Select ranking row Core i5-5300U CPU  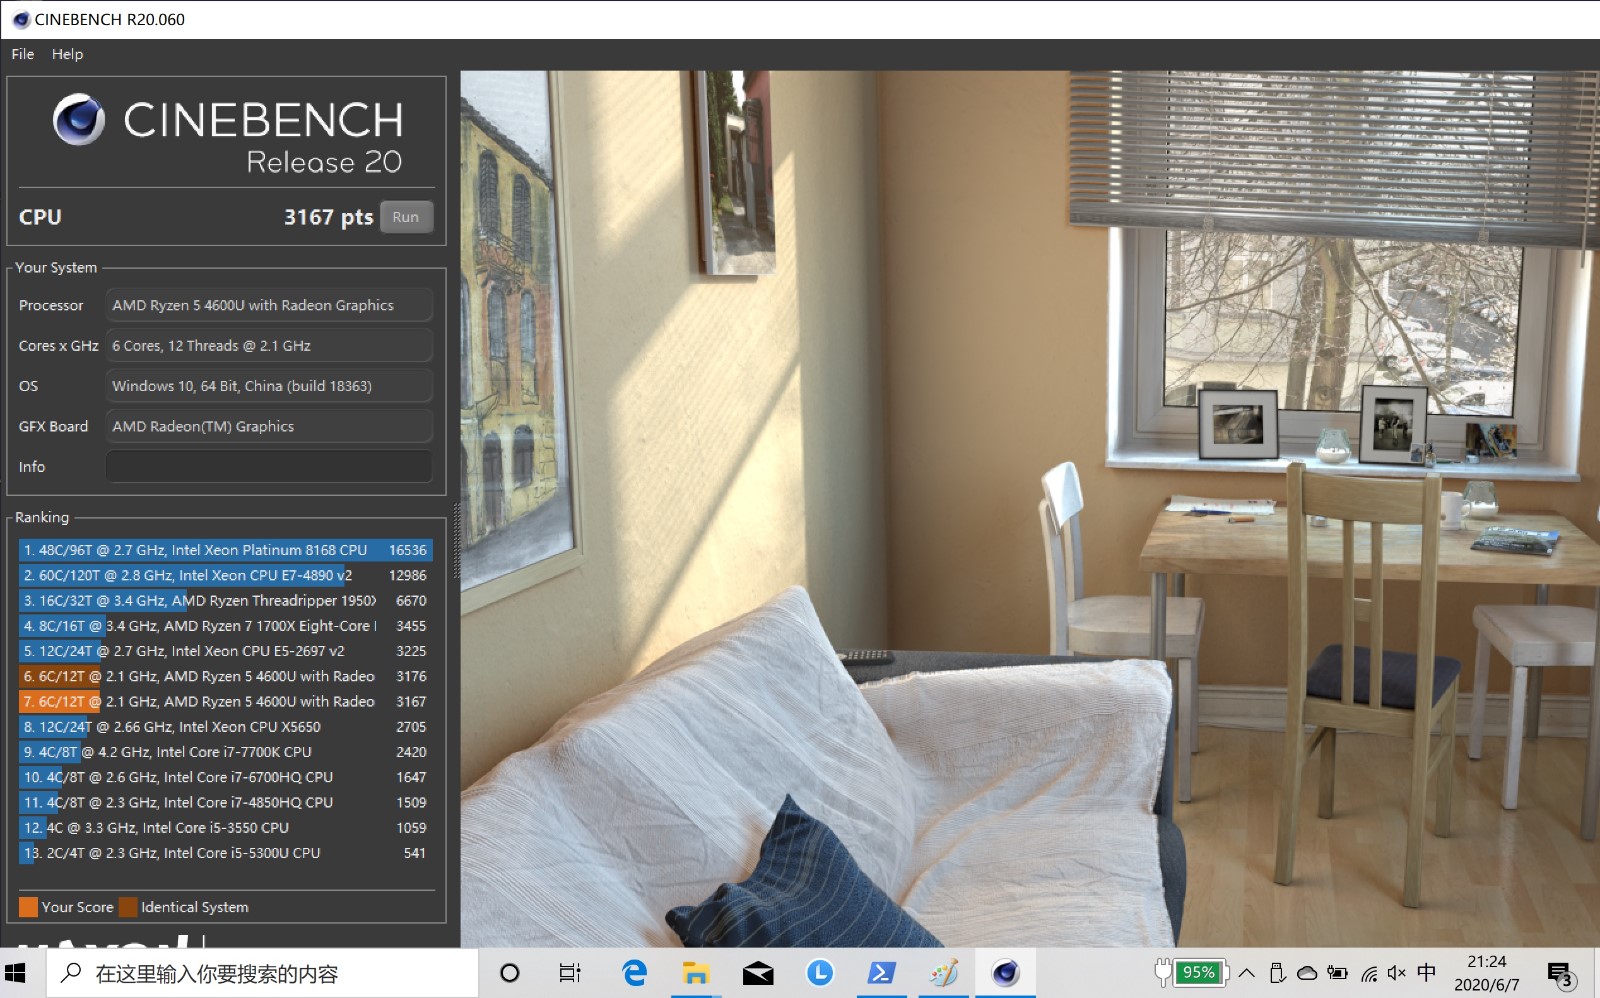tap(226, 853)
